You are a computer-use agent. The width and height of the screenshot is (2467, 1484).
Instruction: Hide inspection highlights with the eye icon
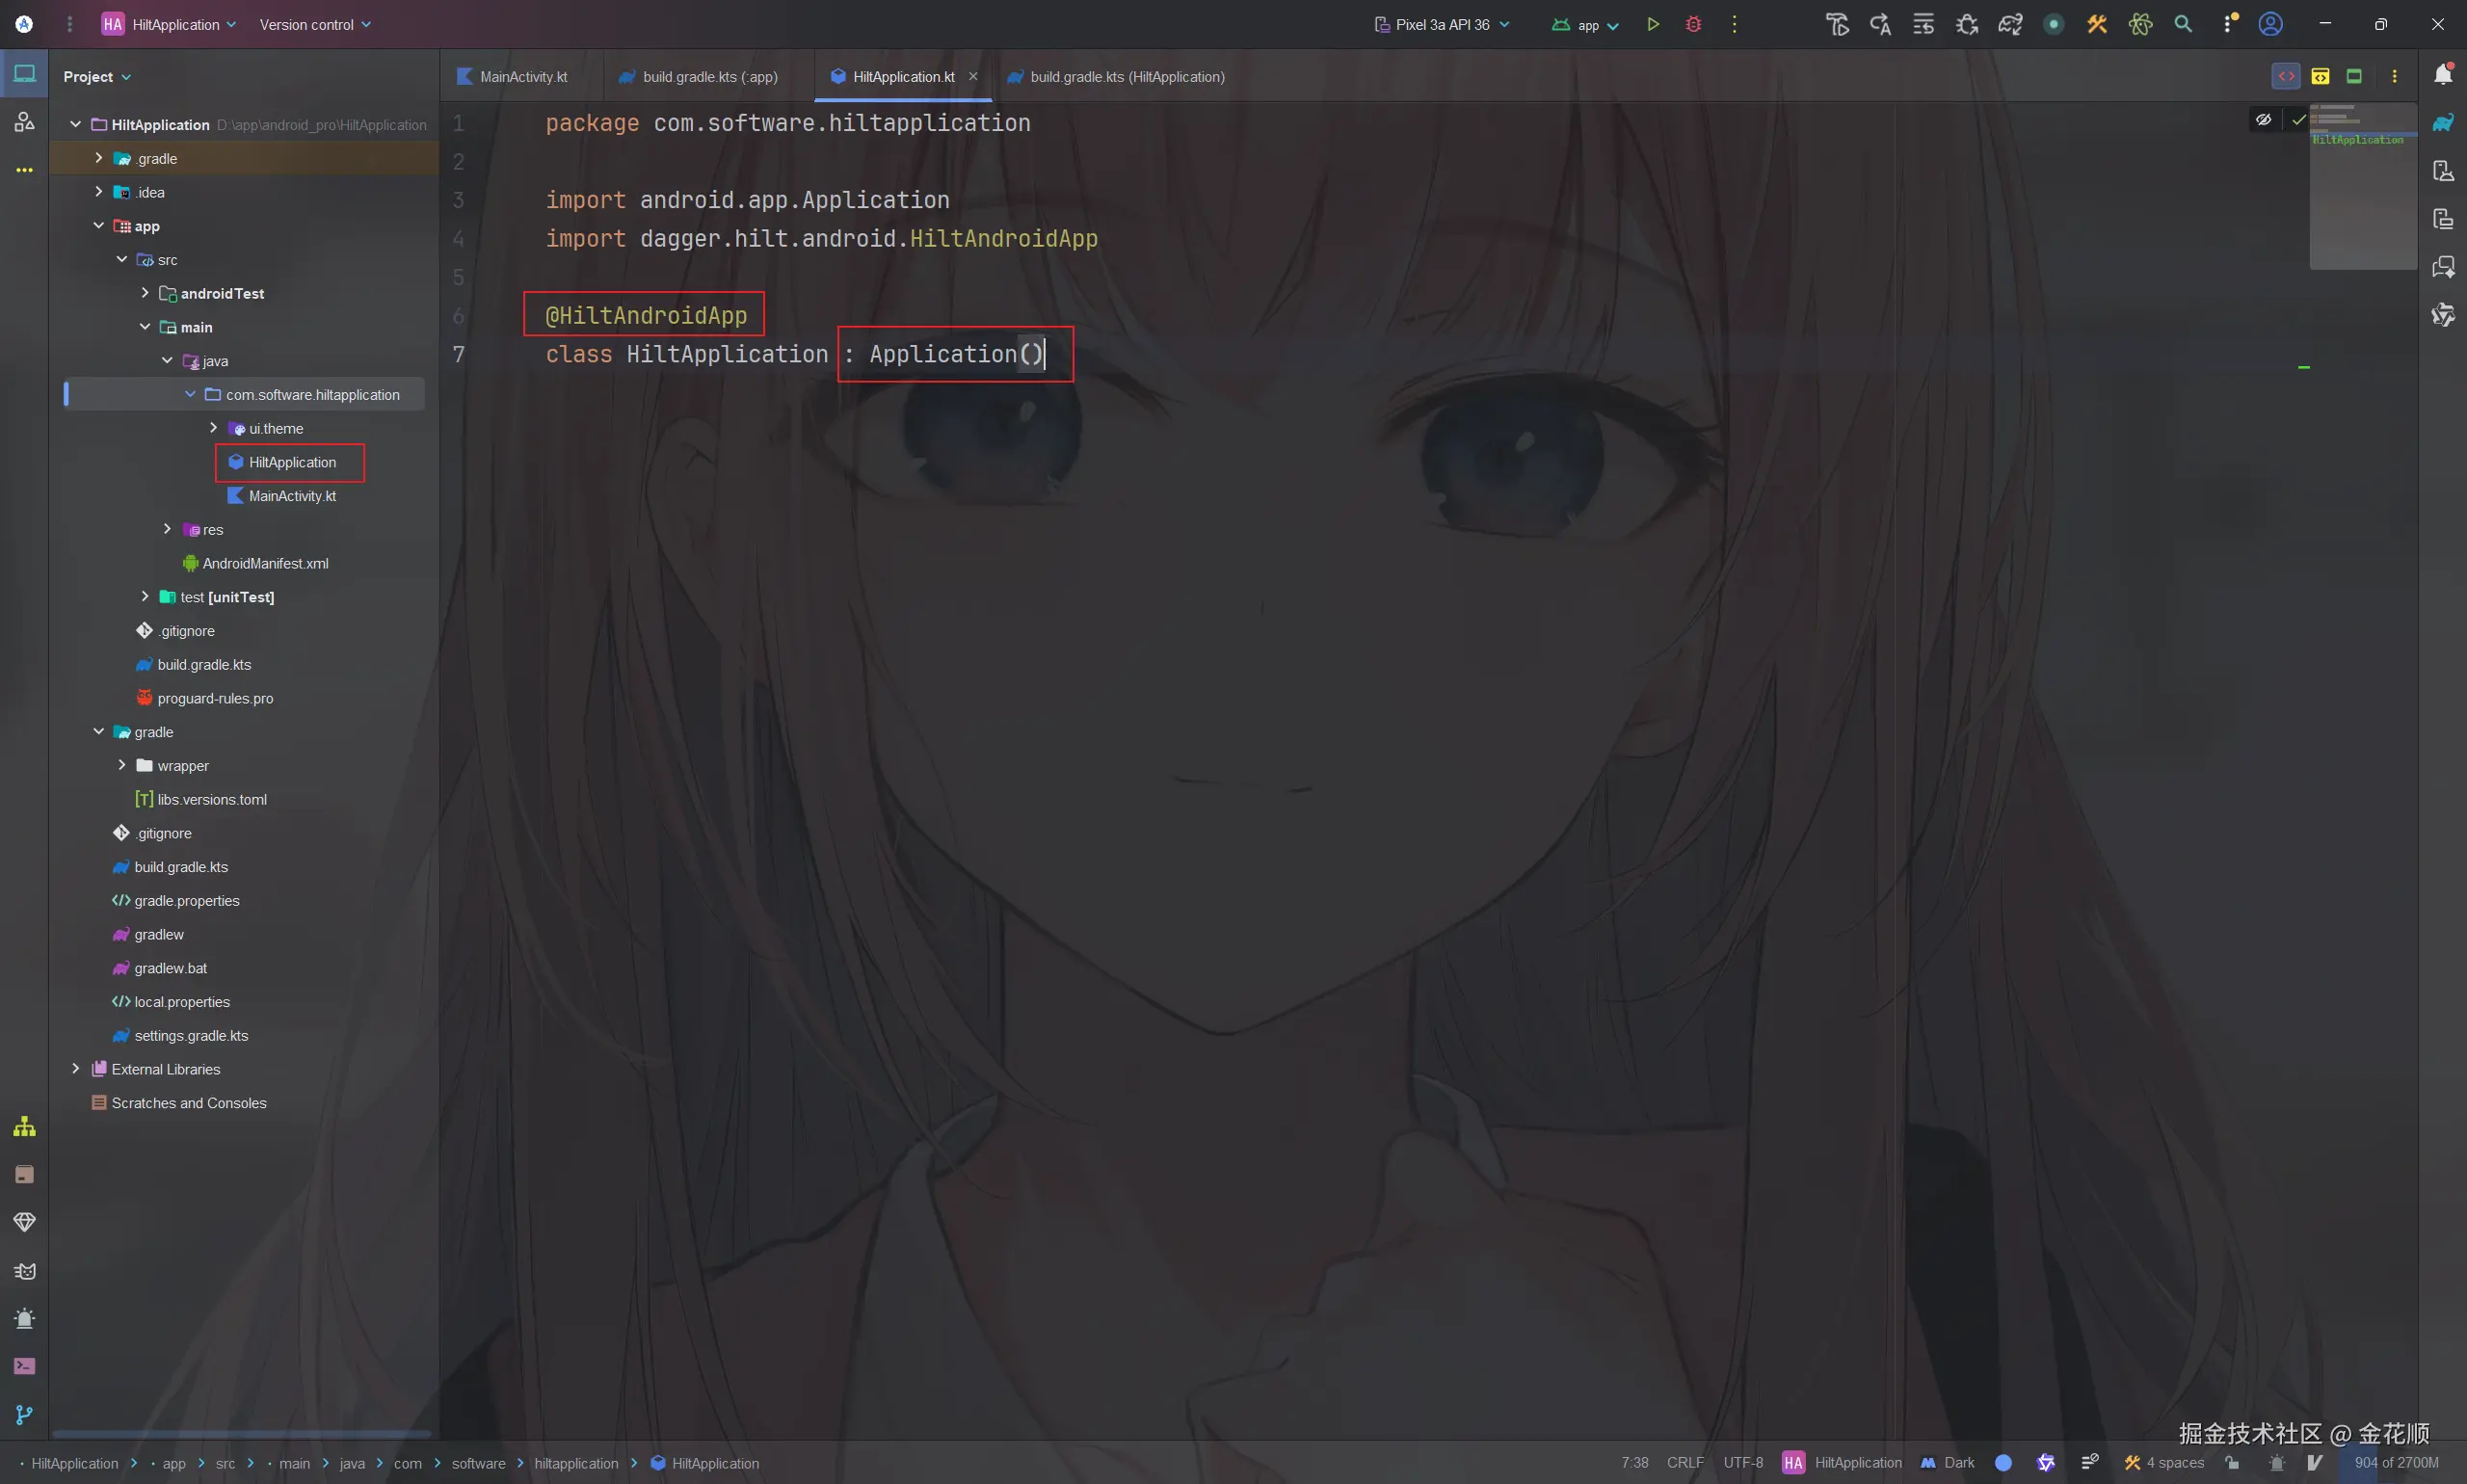pyautogui.click(x=2263, y=119)
